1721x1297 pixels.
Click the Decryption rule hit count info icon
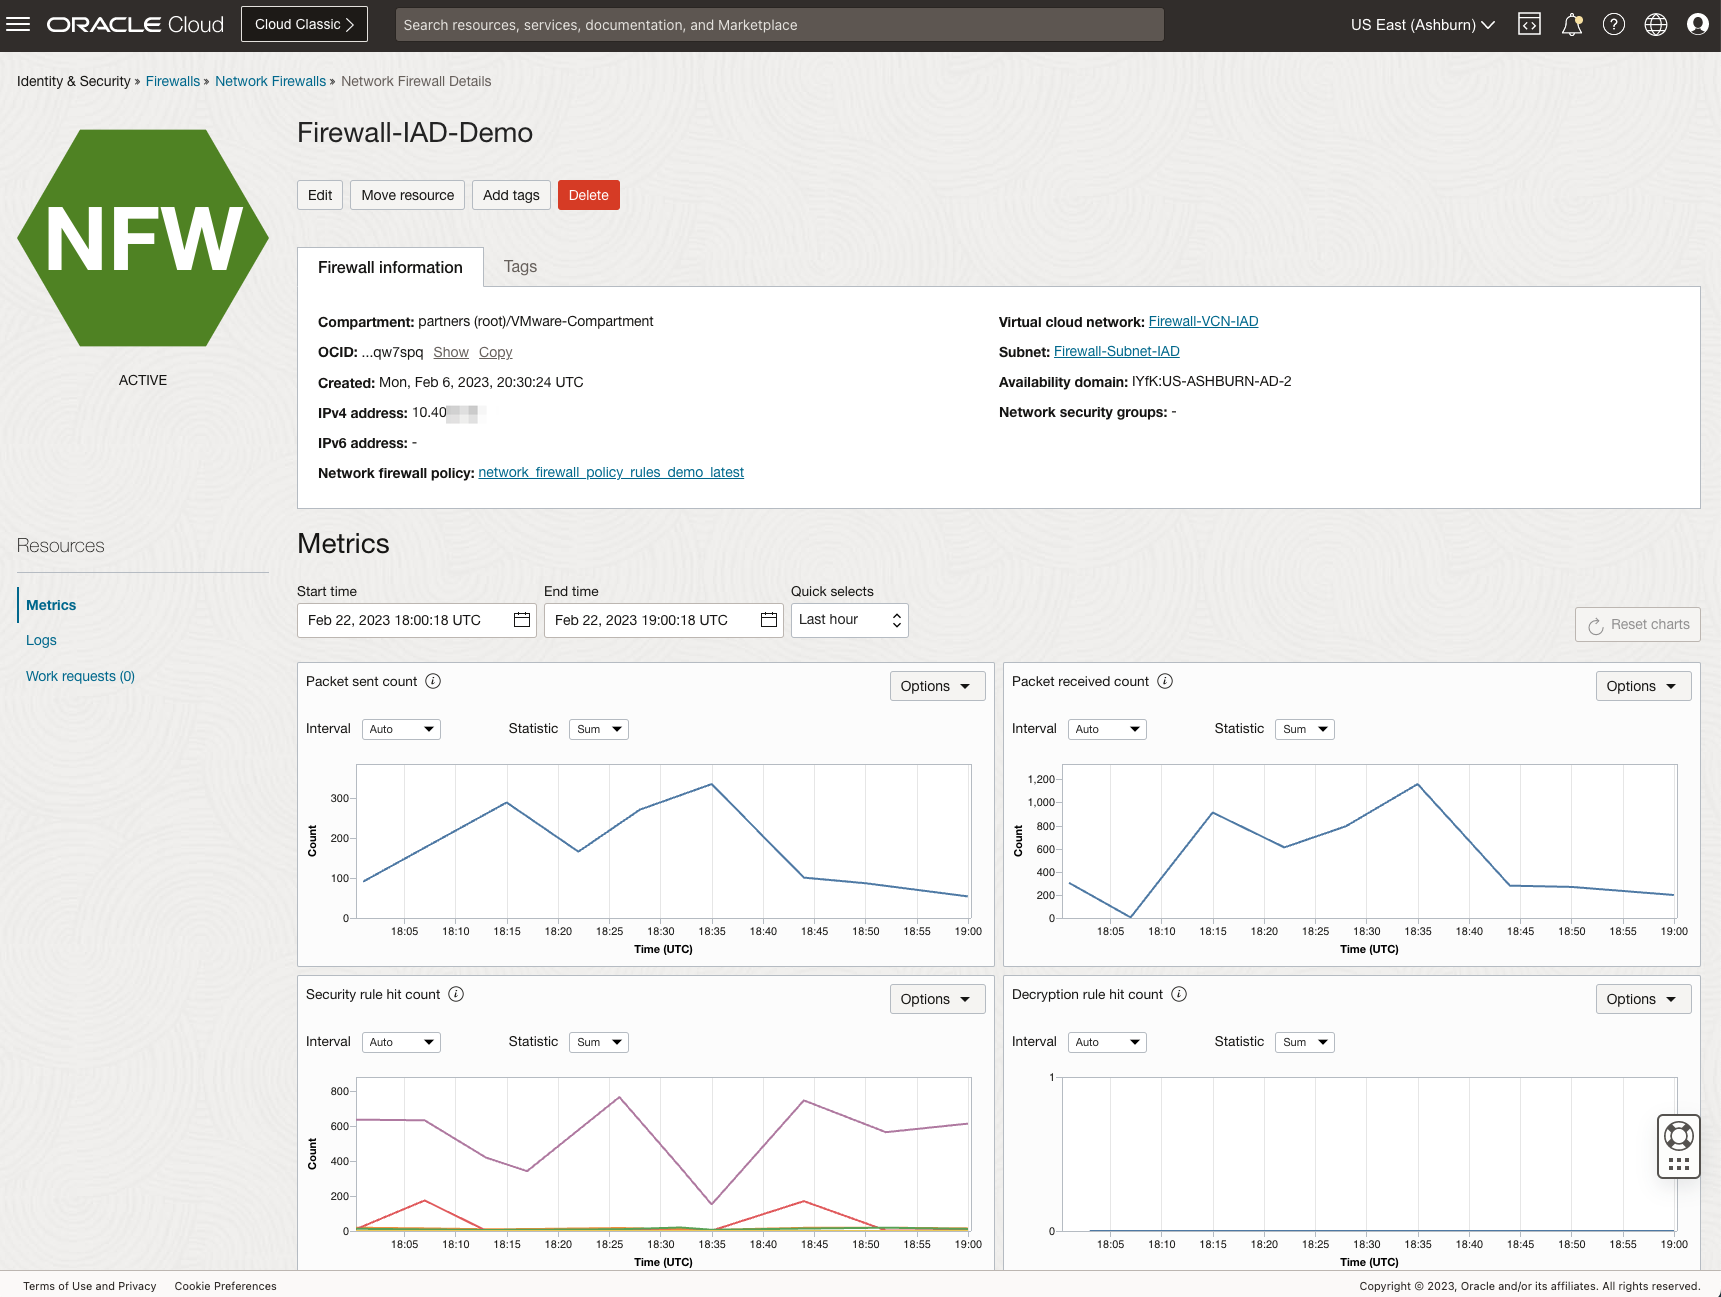pos(1178,994)
